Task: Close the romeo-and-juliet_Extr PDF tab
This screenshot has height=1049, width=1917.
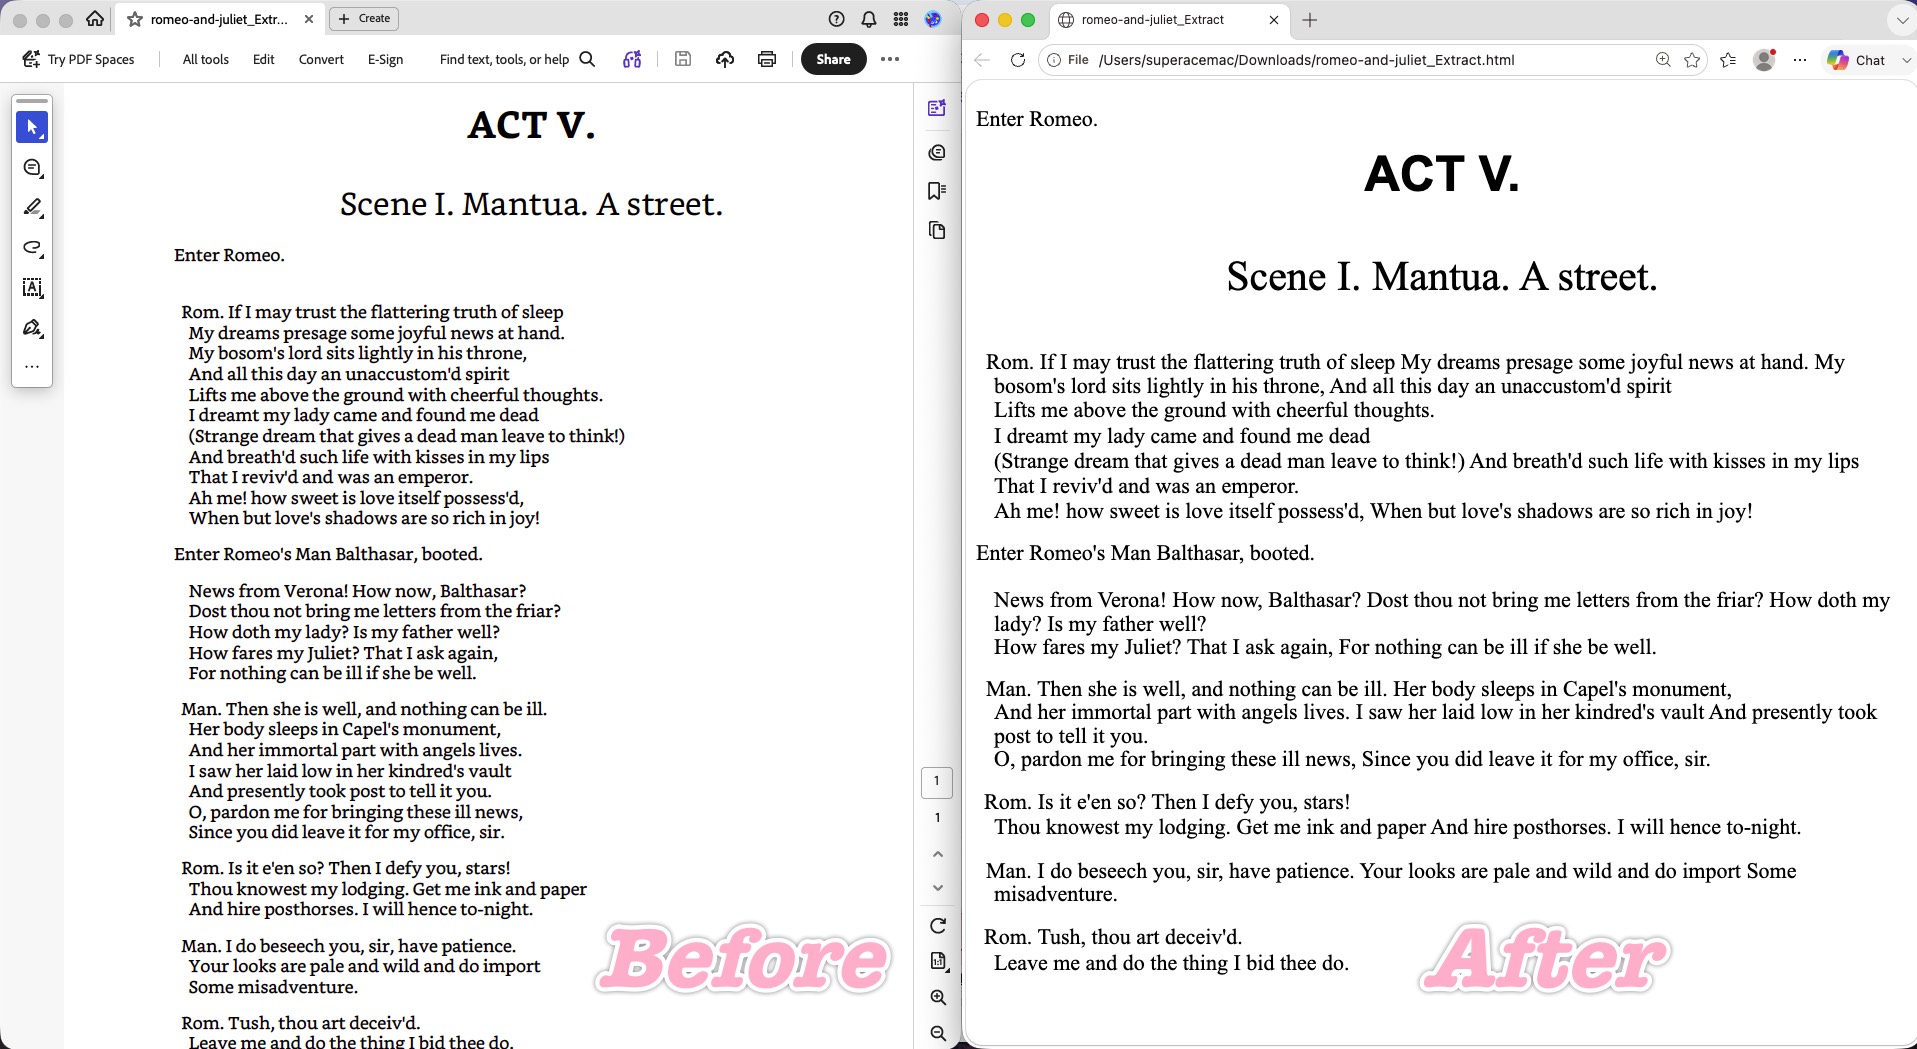Action: (308, 19)
